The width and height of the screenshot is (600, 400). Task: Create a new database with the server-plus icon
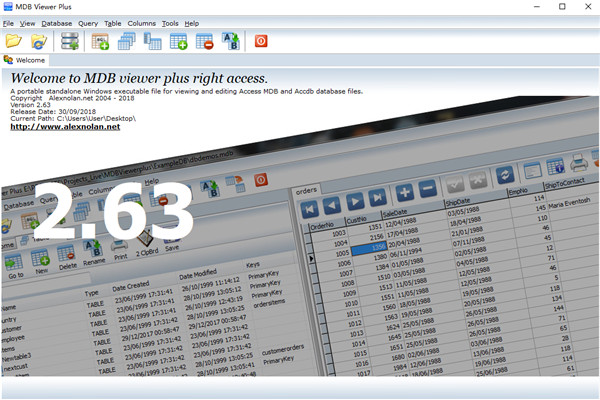tap(70, 41)
